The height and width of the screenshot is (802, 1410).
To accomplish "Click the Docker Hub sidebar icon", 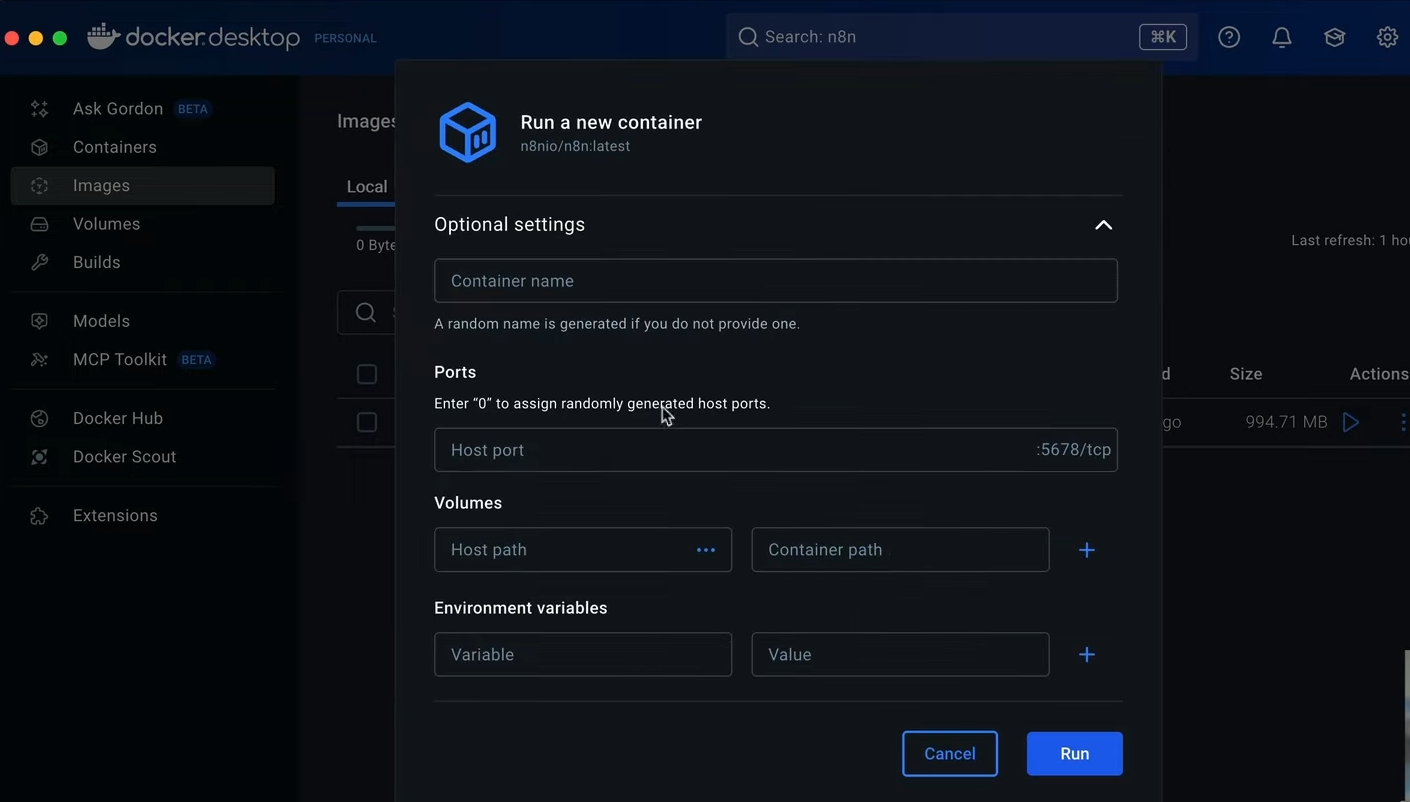I will pyautogui.click(x=39, y=418).
